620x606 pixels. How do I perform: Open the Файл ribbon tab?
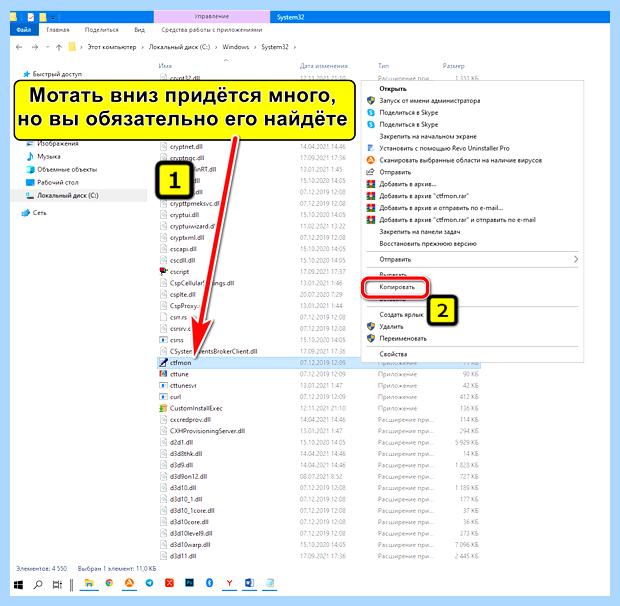click(24, 30)
